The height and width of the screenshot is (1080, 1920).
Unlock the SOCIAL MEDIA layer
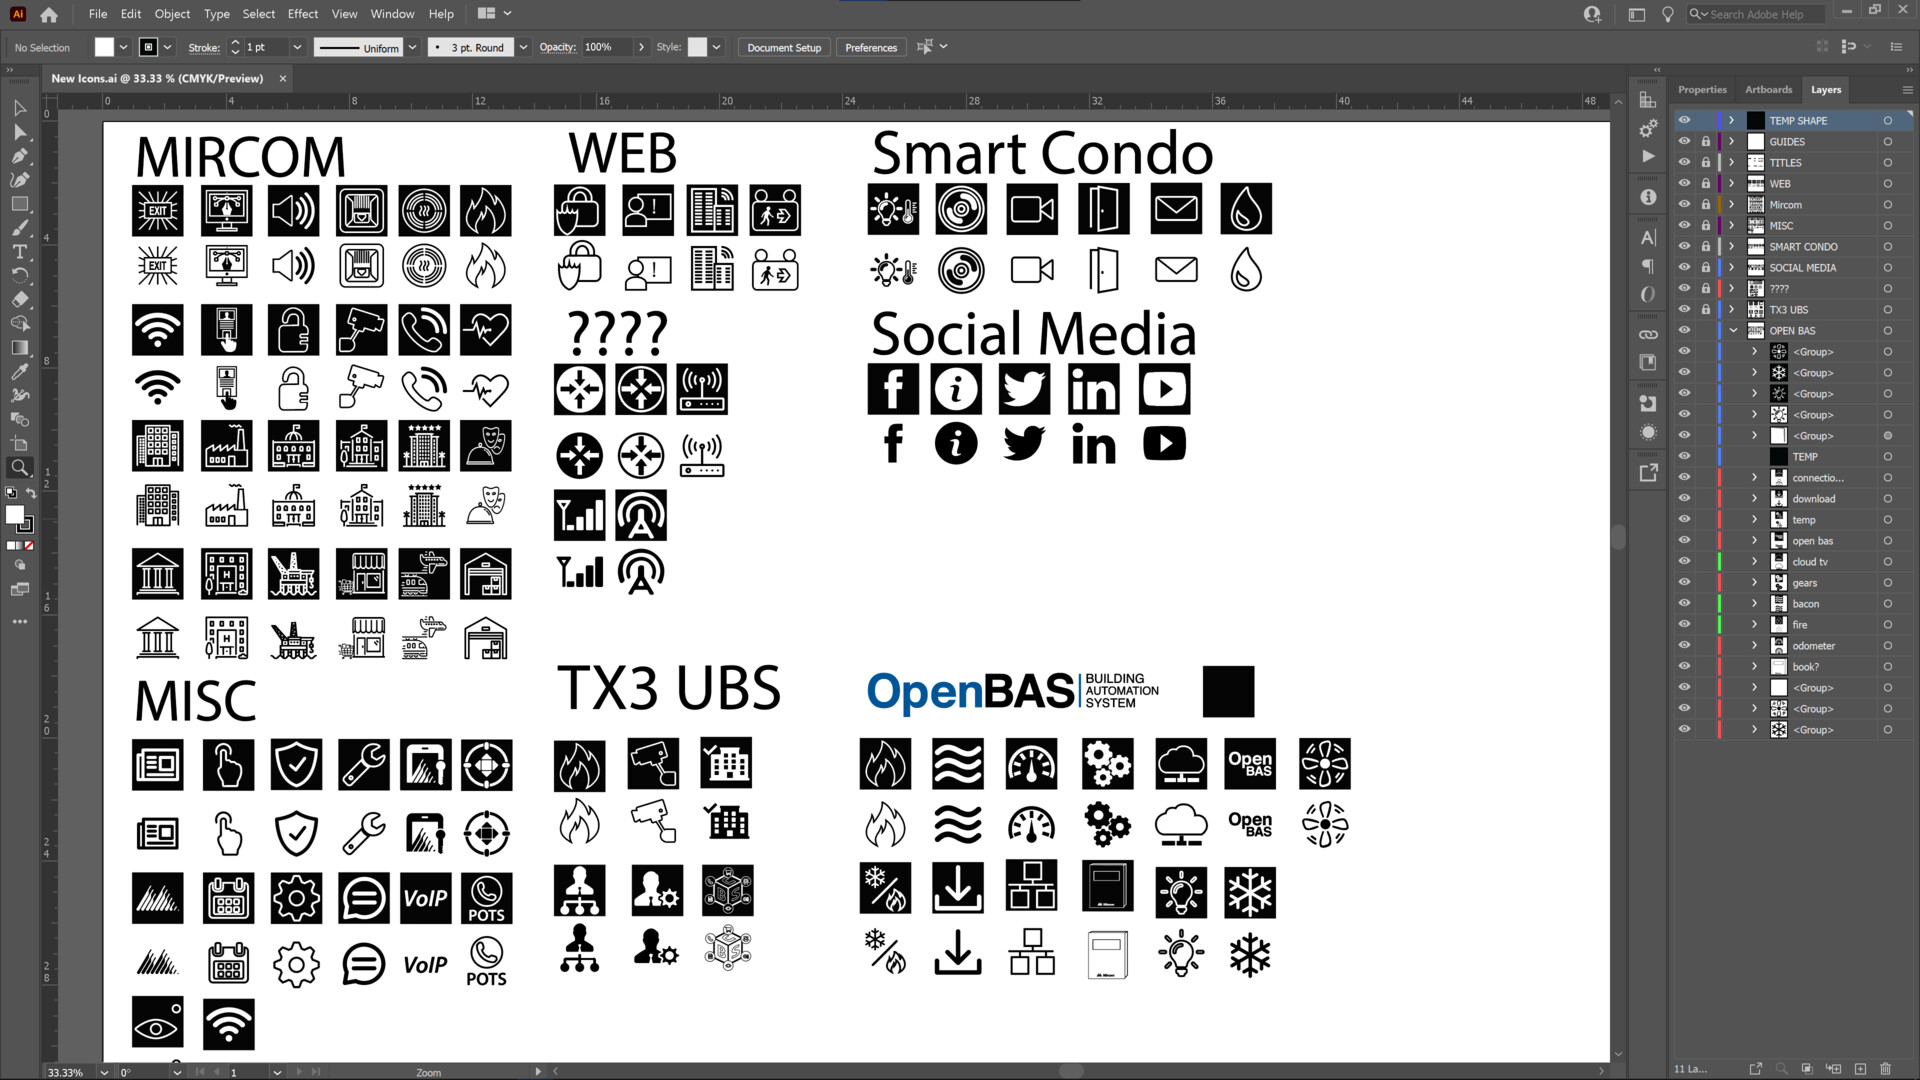pos(1706,267)
